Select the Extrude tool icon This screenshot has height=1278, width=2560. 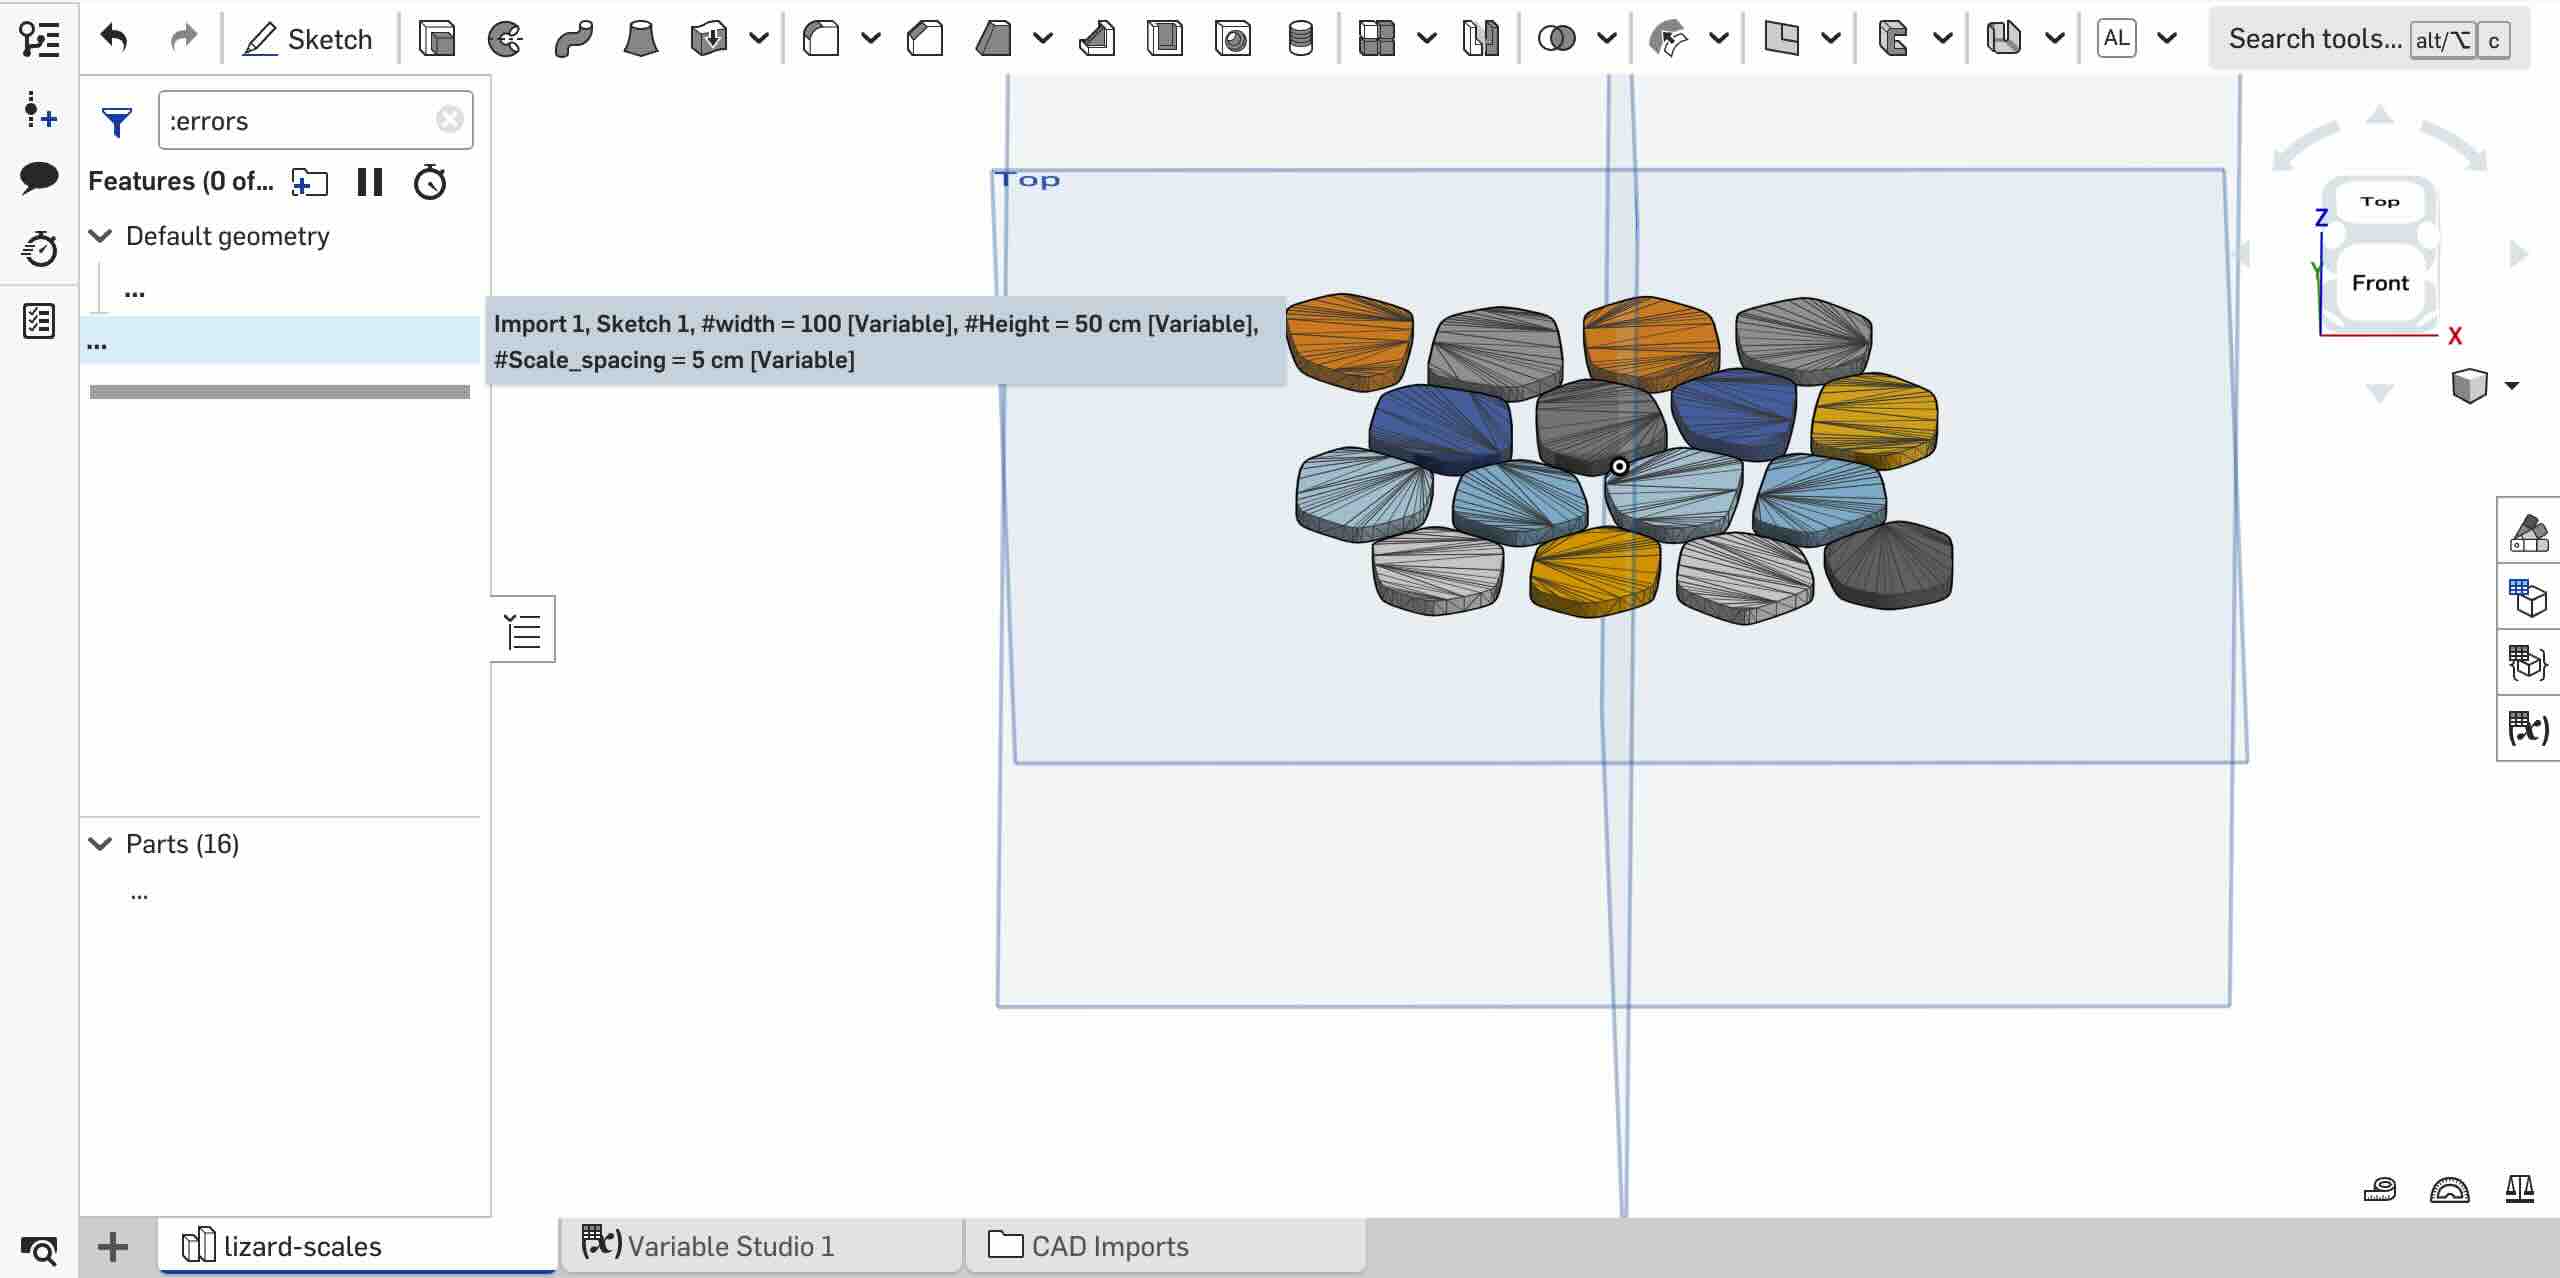[x=437, y=39]
